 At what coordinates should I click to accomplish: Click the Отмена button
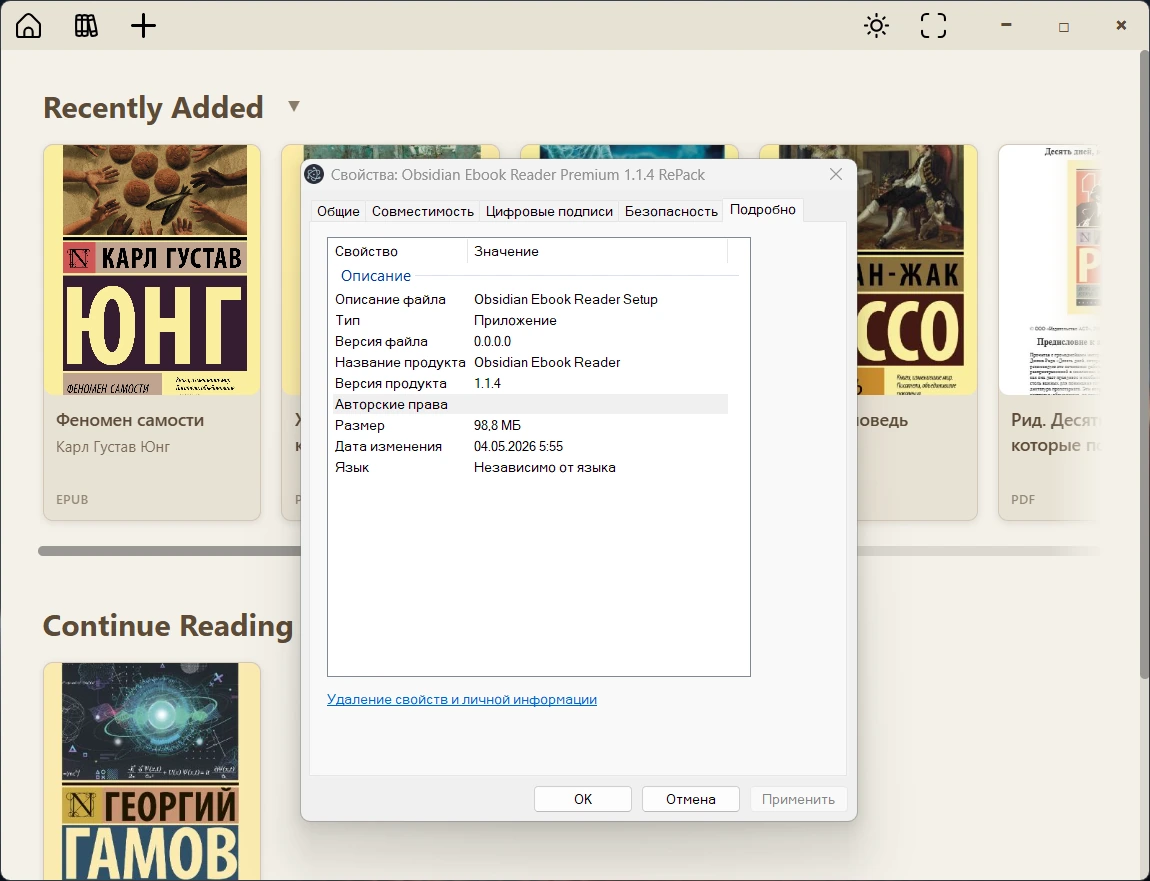(690, 799)
